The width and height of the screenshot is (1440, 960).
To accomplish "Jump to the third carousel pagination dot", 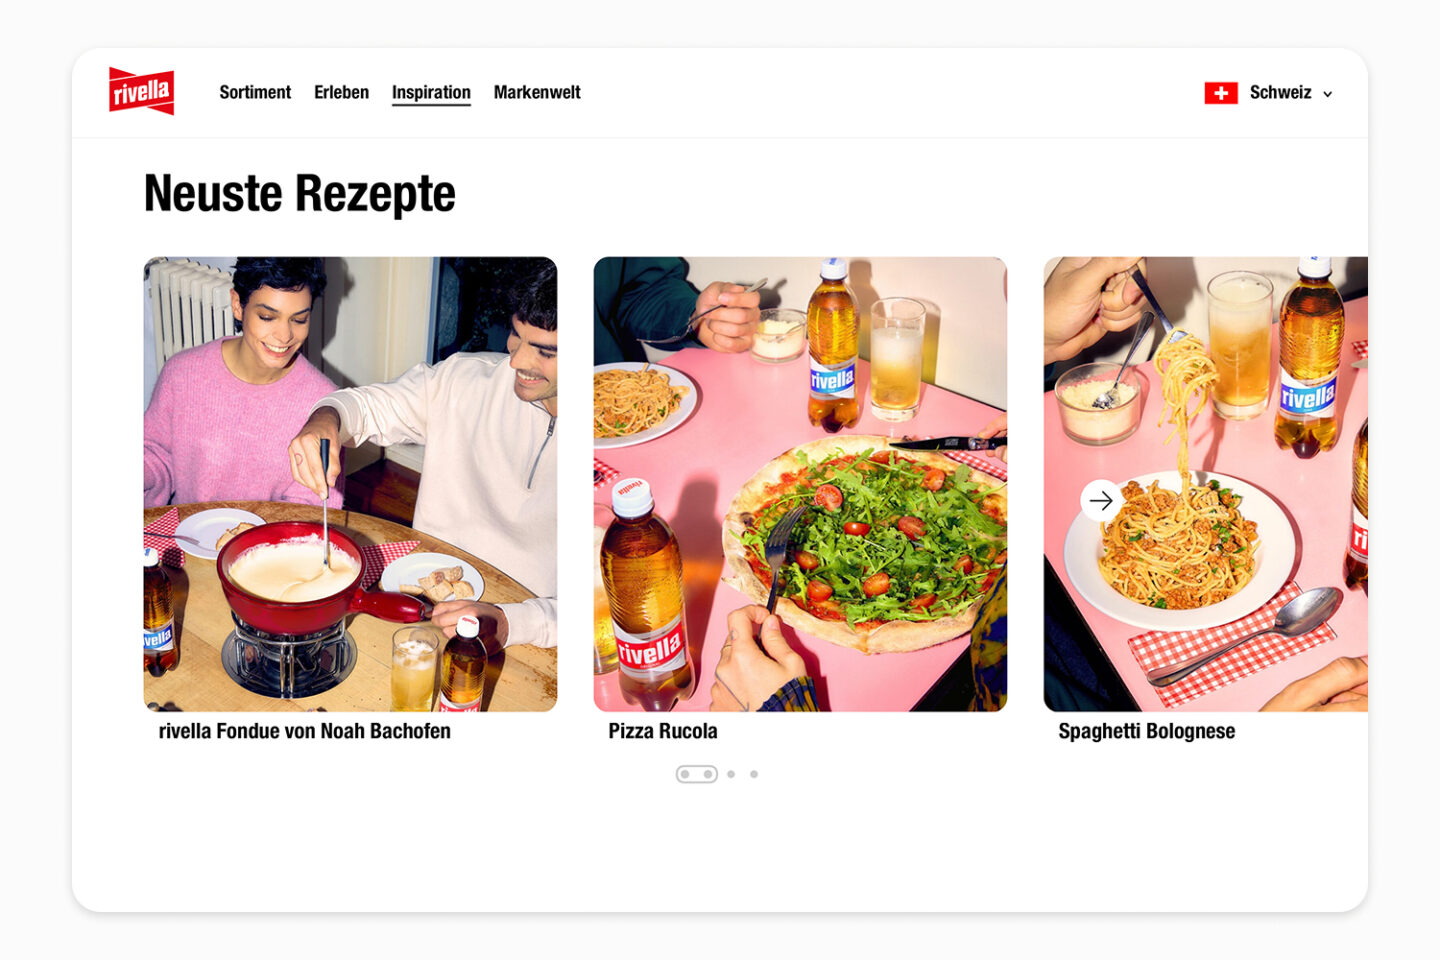I will click(x=731, y=774).
